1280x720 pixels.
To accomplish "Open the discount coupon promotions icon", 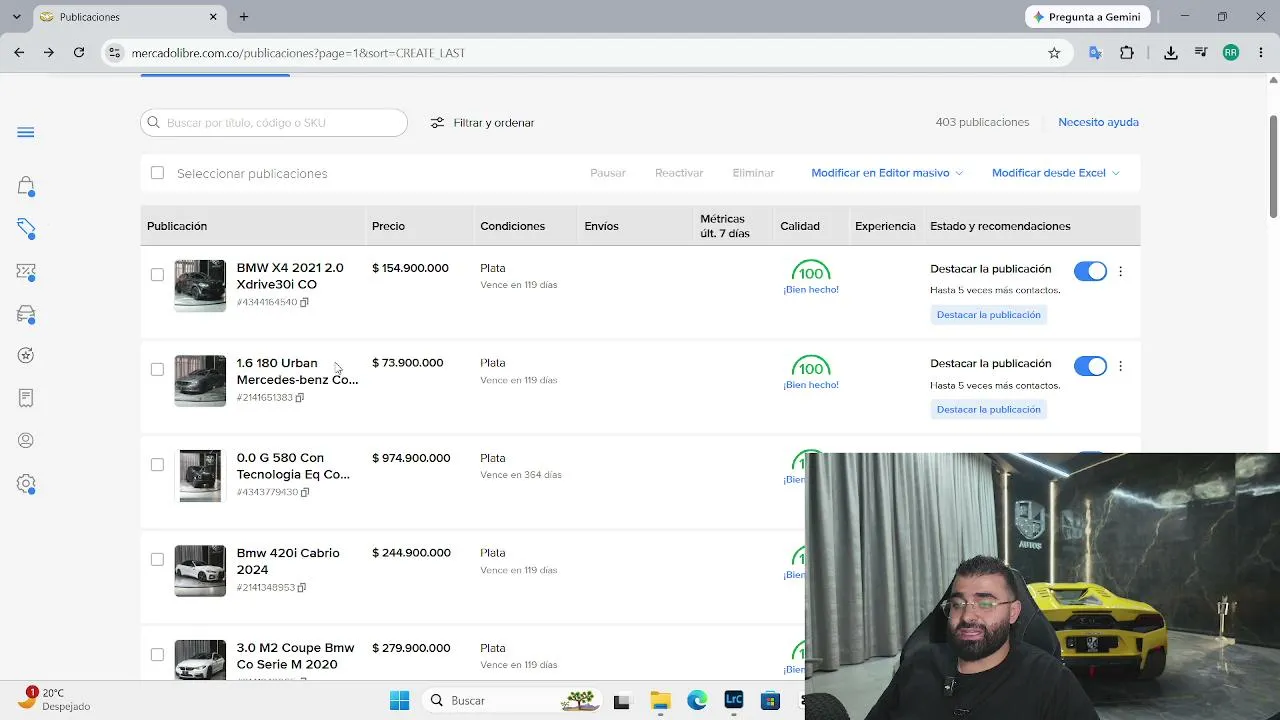I will (x=26, y=272).
